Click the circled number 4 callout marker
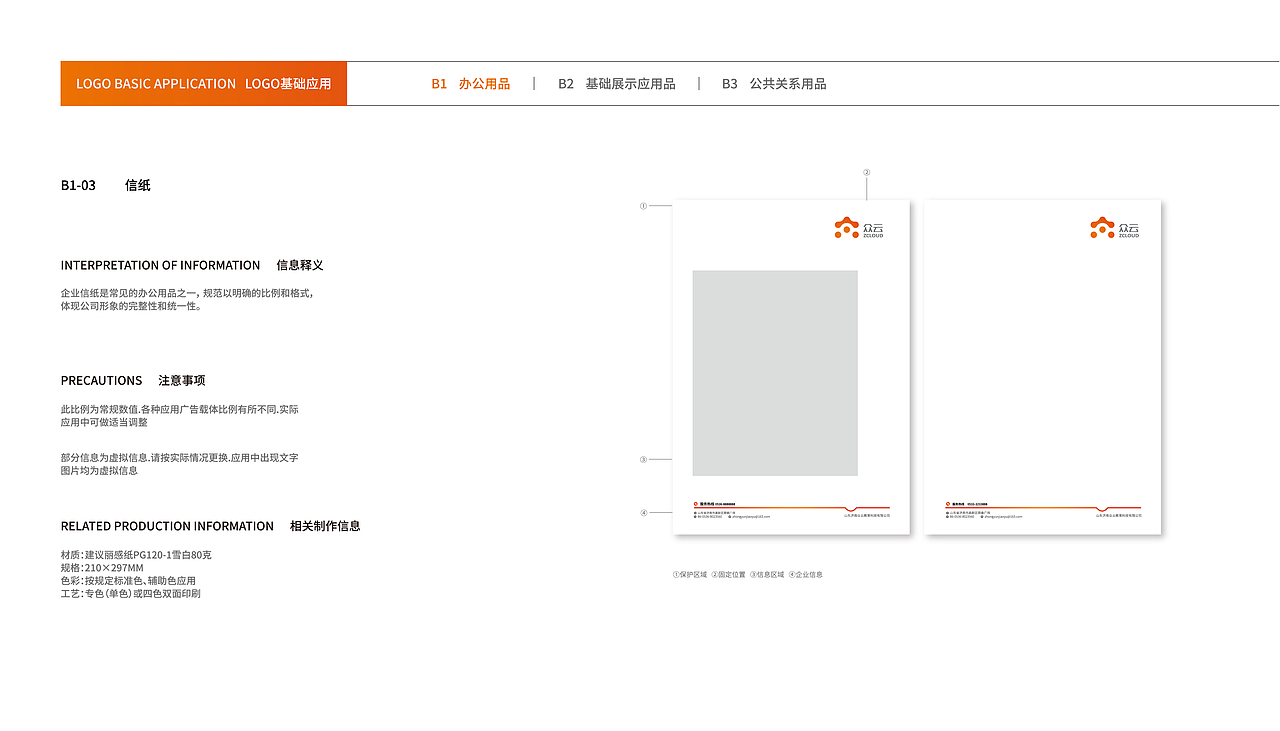 (x=644, y=513)
